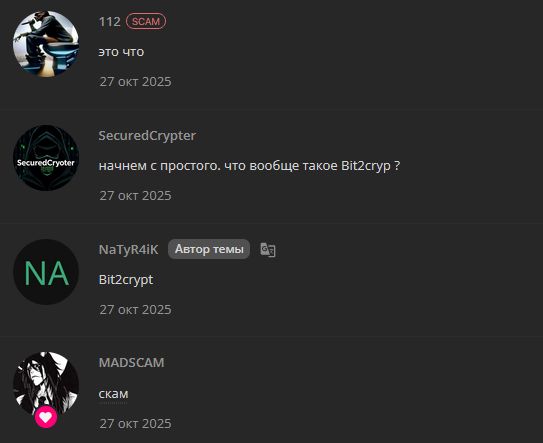Click the comment text 'Bit2crypt'
This screenshot has width=543, height=443.
126,280
